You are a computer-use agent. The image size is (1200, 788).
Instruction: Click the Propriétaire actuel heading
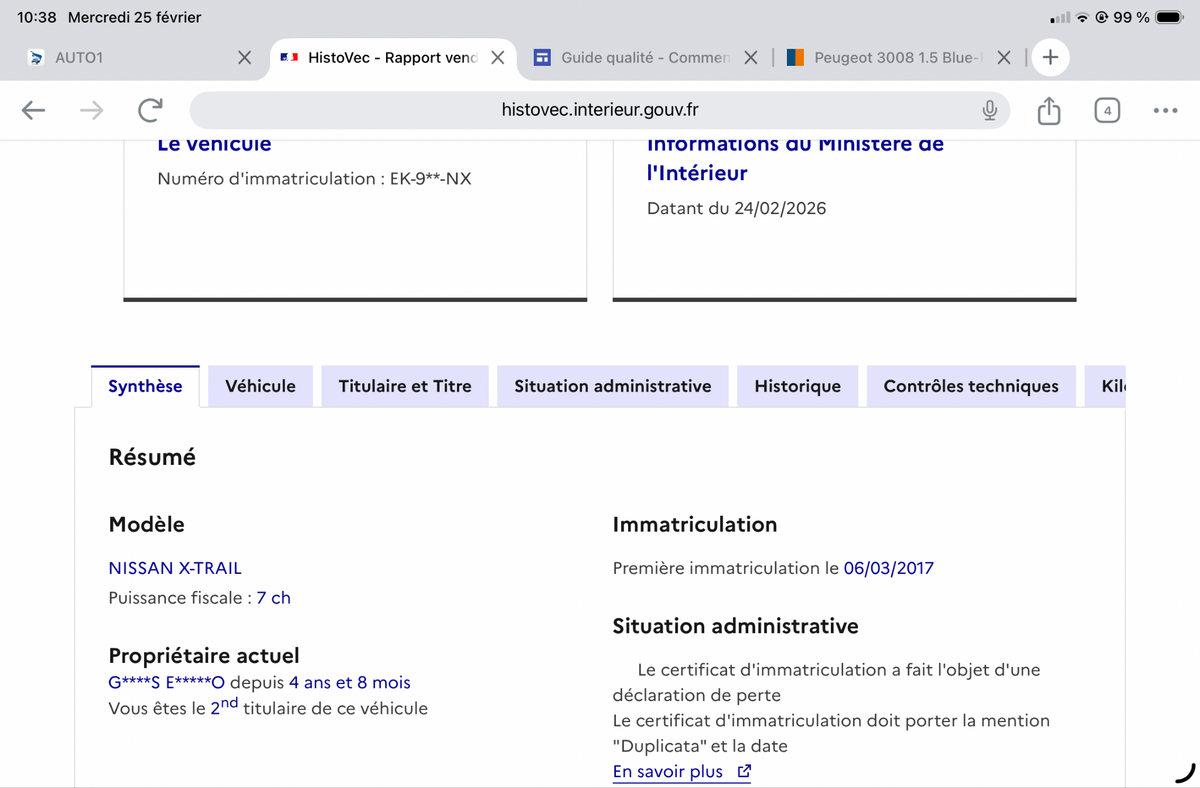(204, 656)
